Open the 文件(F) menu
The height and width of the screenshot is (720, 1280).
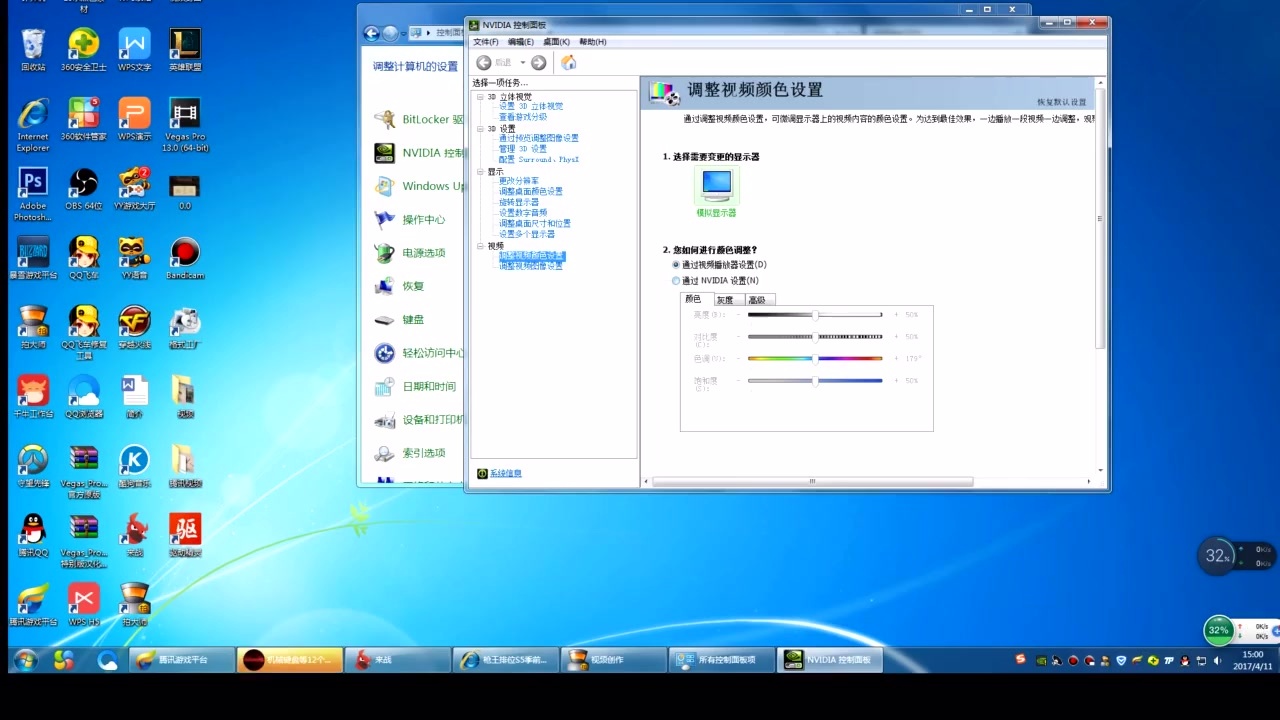(x=485, y=42)
